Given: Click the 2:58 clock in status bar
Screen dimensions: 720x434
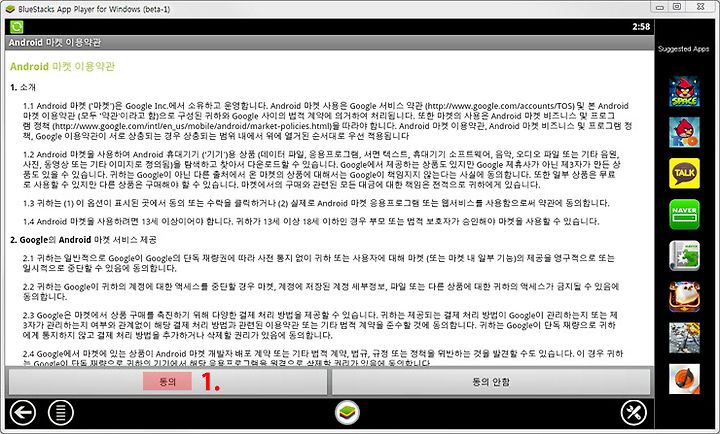Looking at the screenshot, I should coord(641,27).
